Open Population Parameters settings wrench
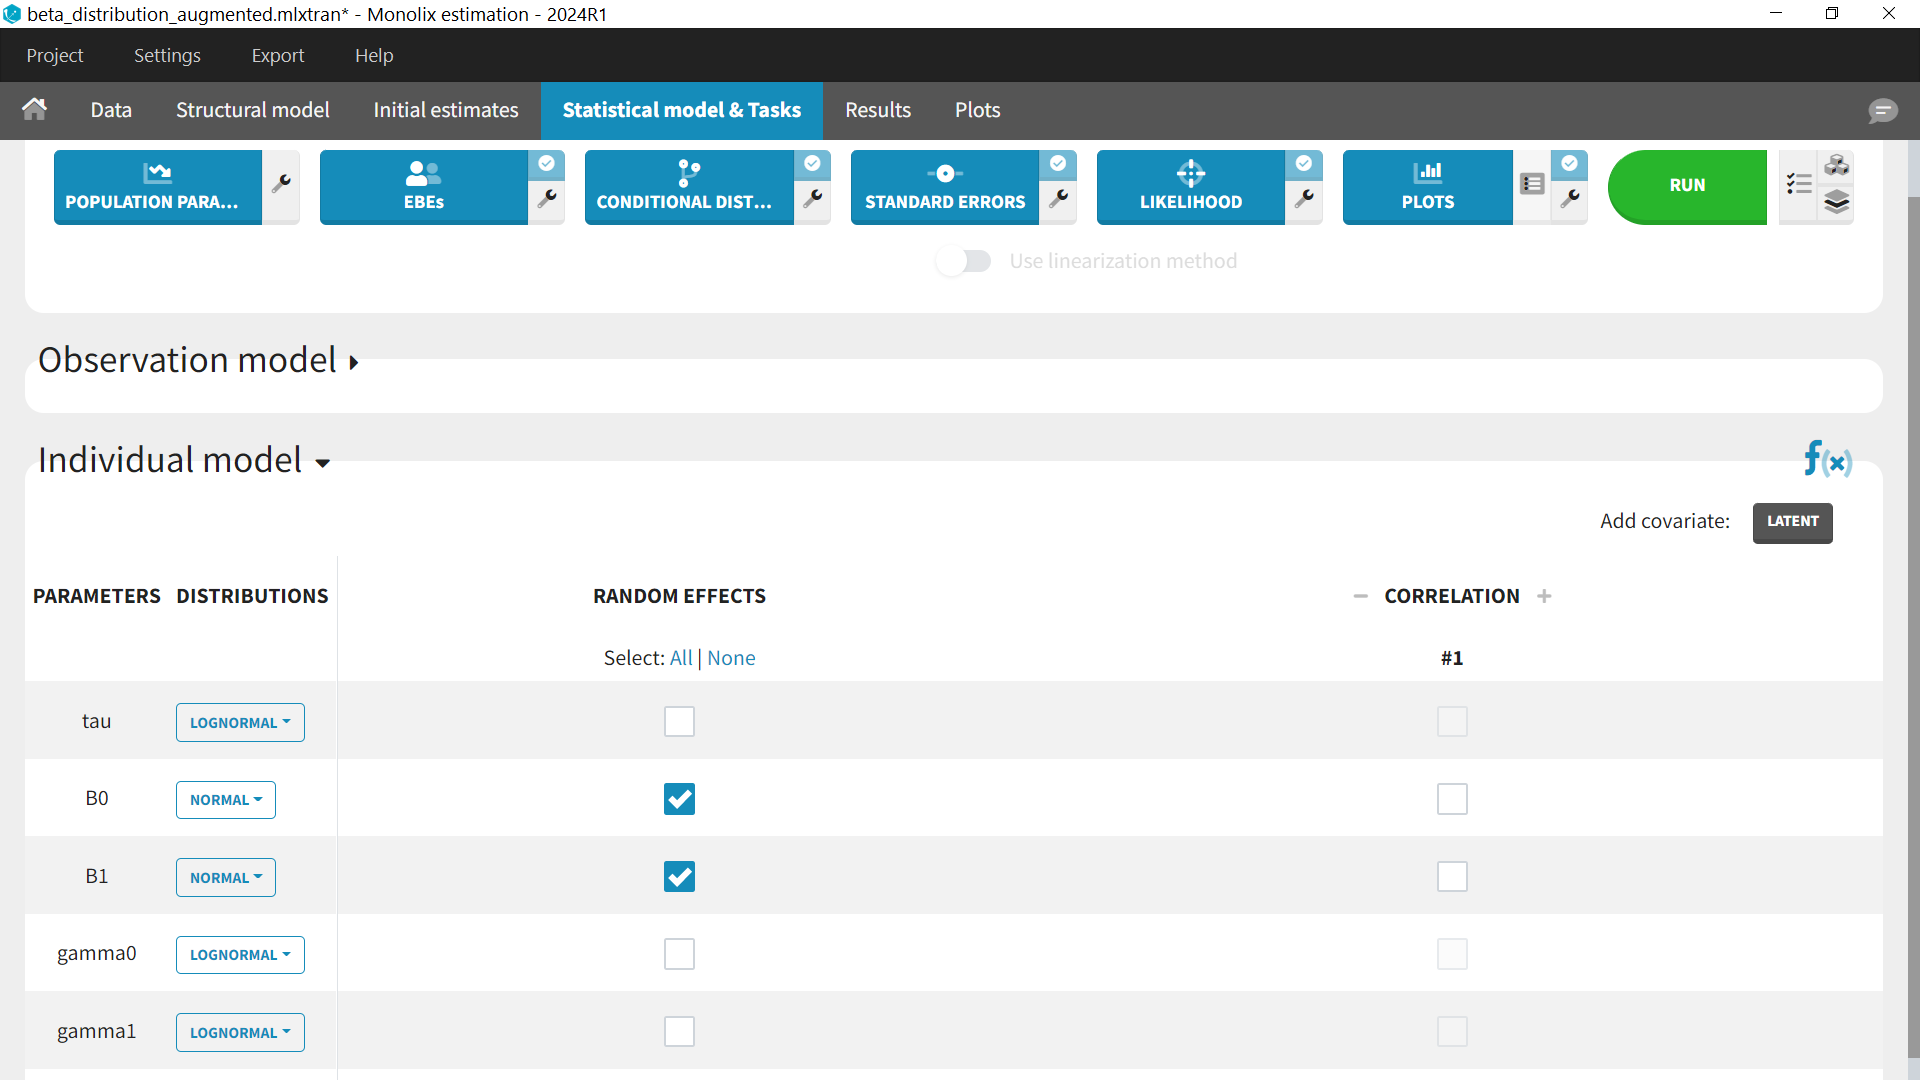This screenshot has height=1080, width=1920. pyautogui.click(x=281, y=184)
